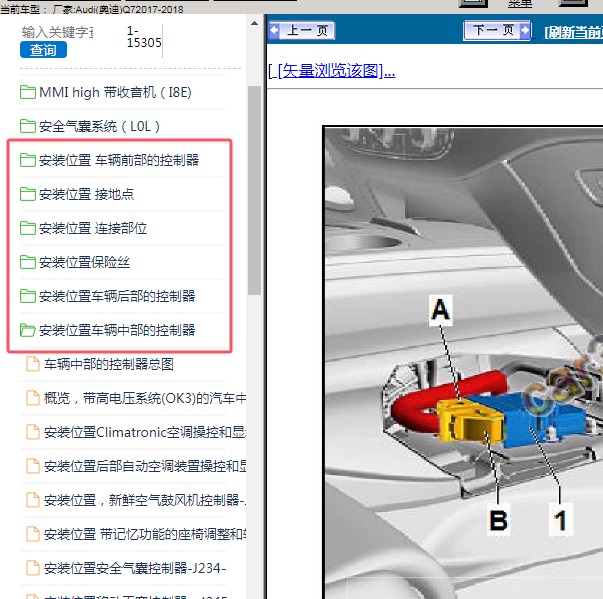Click the 查询 search button
603x599 pixels.
coord(43,50)
